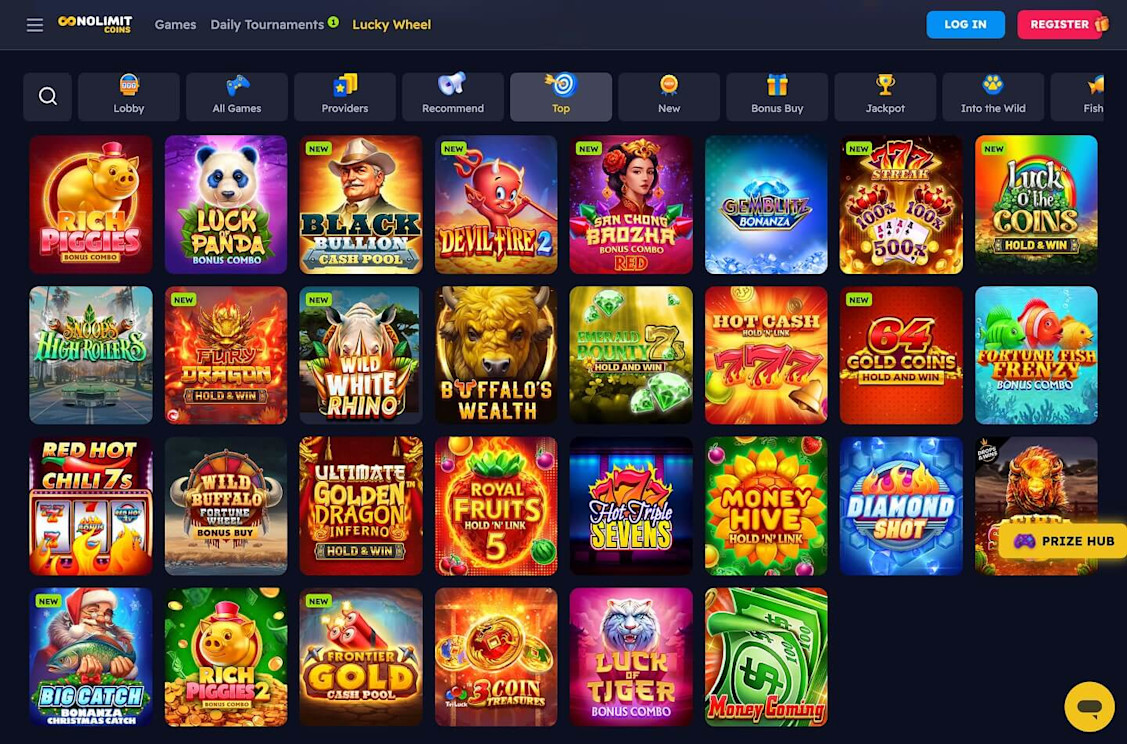Open the hamburger menu icon
The height and width of the screenshot is (744, 1127).
(x=34, y=25)
